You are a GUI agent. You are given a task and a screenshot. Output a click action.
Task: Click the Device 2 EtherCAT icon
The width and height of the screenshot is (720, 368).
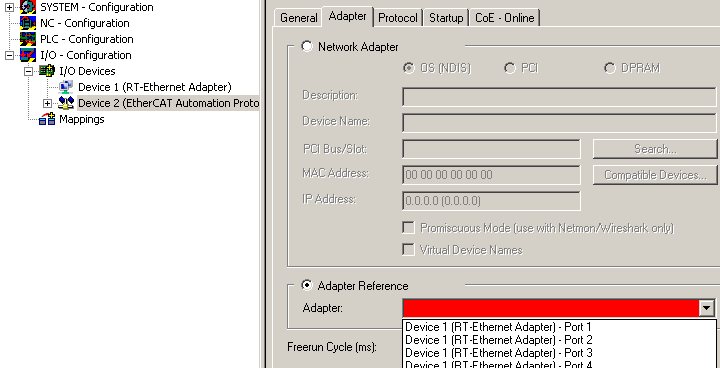(66, 103)
